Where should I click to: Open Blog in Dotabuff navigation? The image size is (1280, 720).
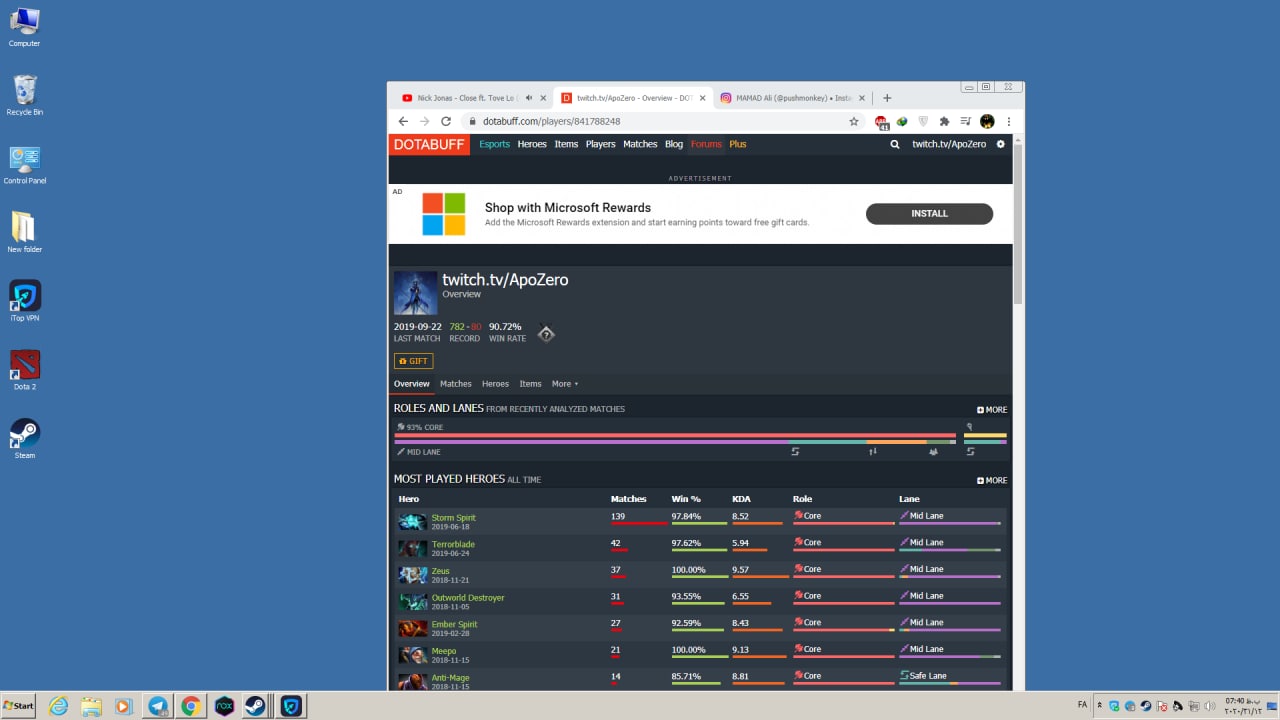(x=674, y=144)
